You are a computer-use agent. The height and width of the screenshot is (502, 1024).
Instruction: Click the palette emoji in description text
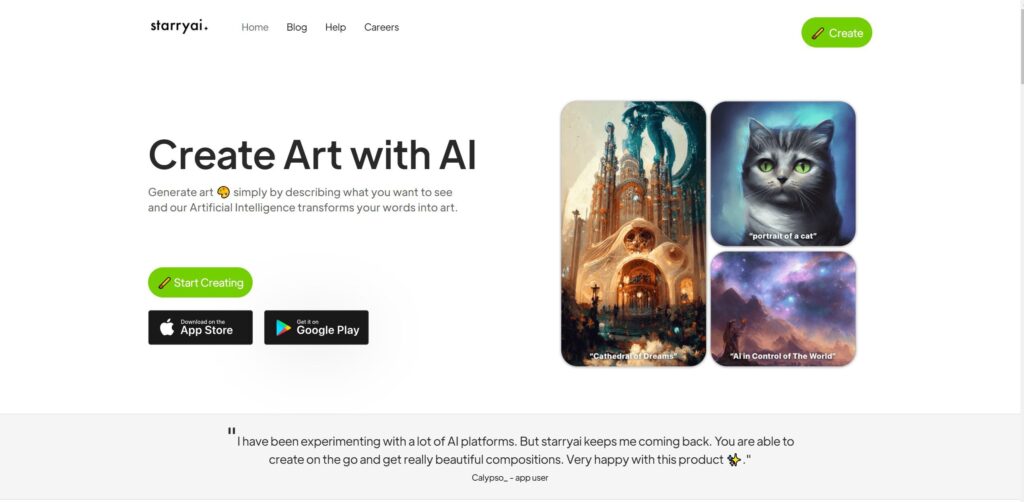pos(223,192)
